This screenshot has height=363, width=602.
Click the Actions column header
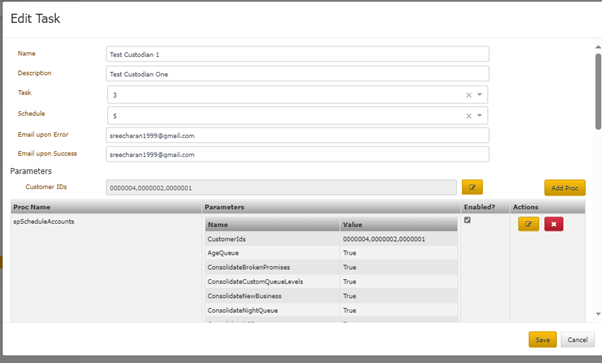(x=548, y=207)
